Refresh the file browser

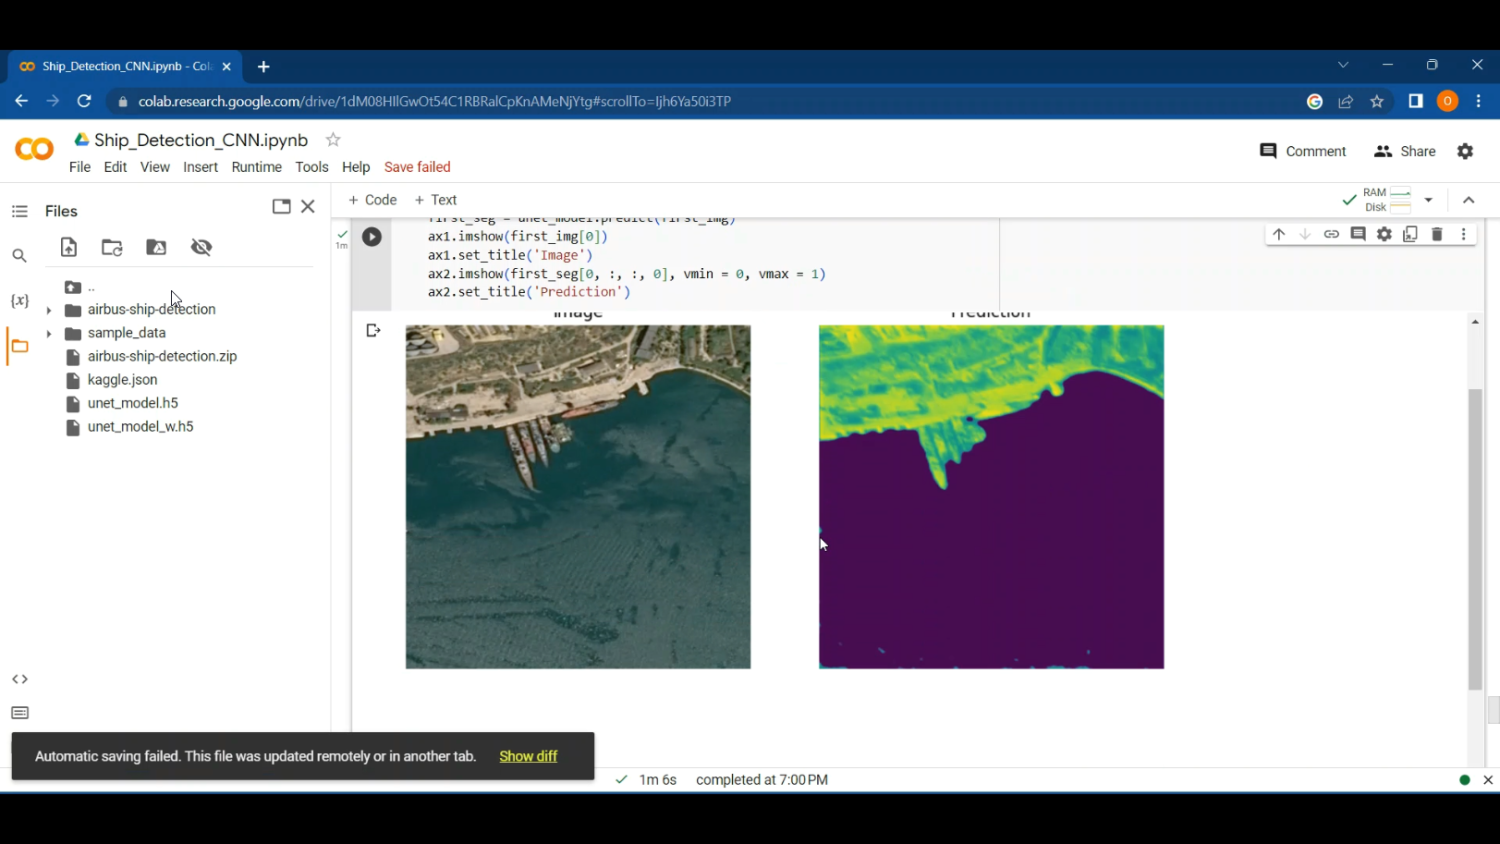point(111,247)
